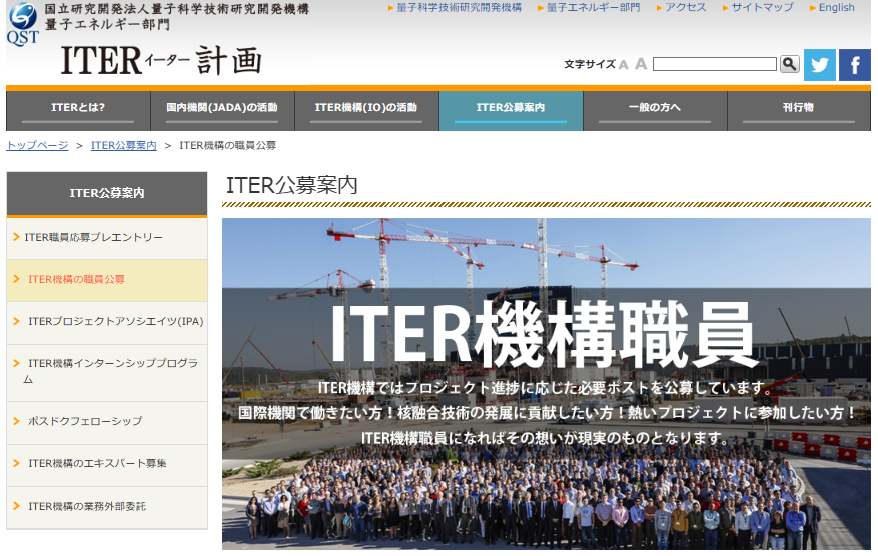Viewport: 878px width, 556px height.
Task: Open 国内機関(JADA)の活動 menu
Action: (222, 111)
